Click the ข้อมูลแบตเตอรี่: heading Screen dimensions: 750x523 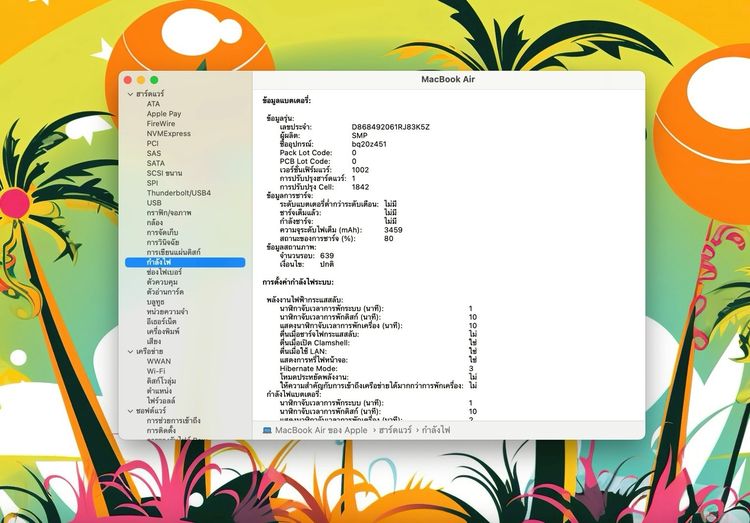(x=287, y=101)
